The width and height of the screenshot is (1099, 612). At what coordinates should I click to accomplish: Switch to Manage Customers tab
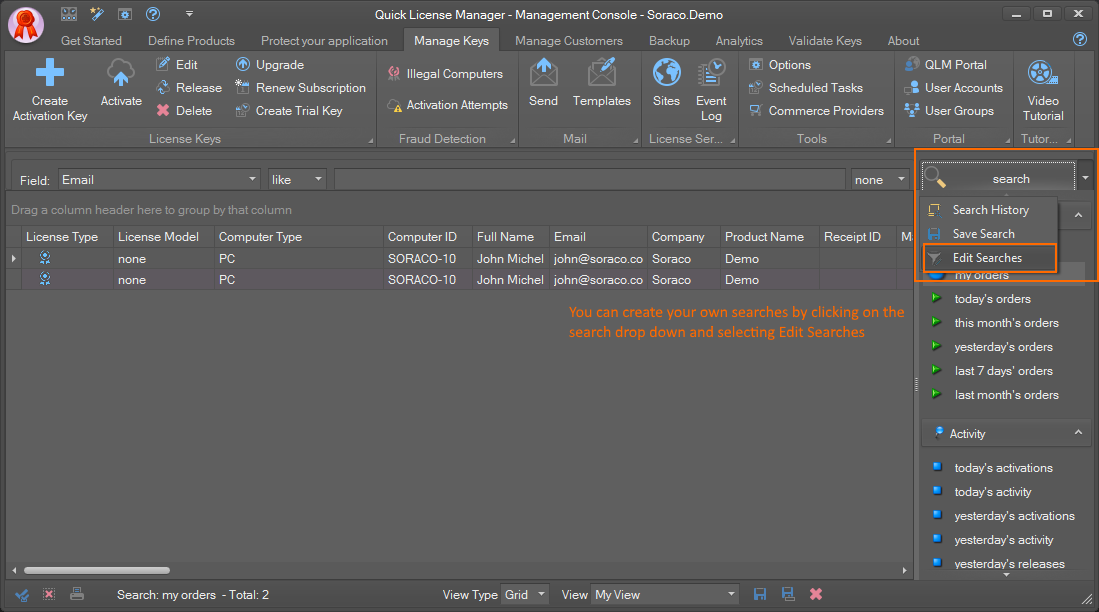[568, 41]
